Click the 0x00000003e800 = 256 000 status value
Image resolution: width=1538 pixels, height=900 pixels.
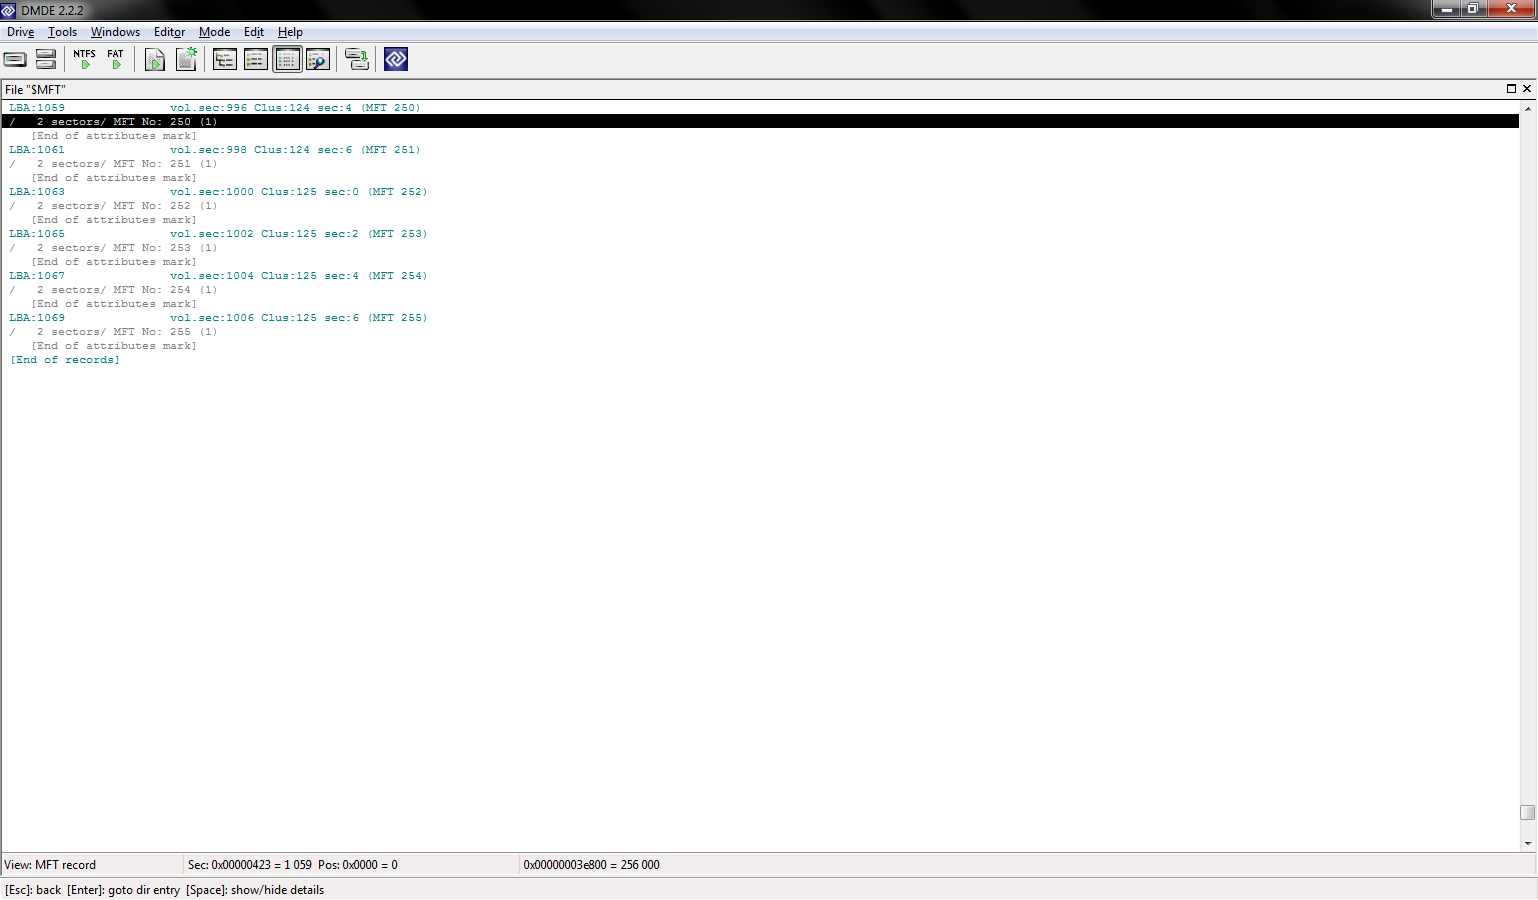pos(592,865)
